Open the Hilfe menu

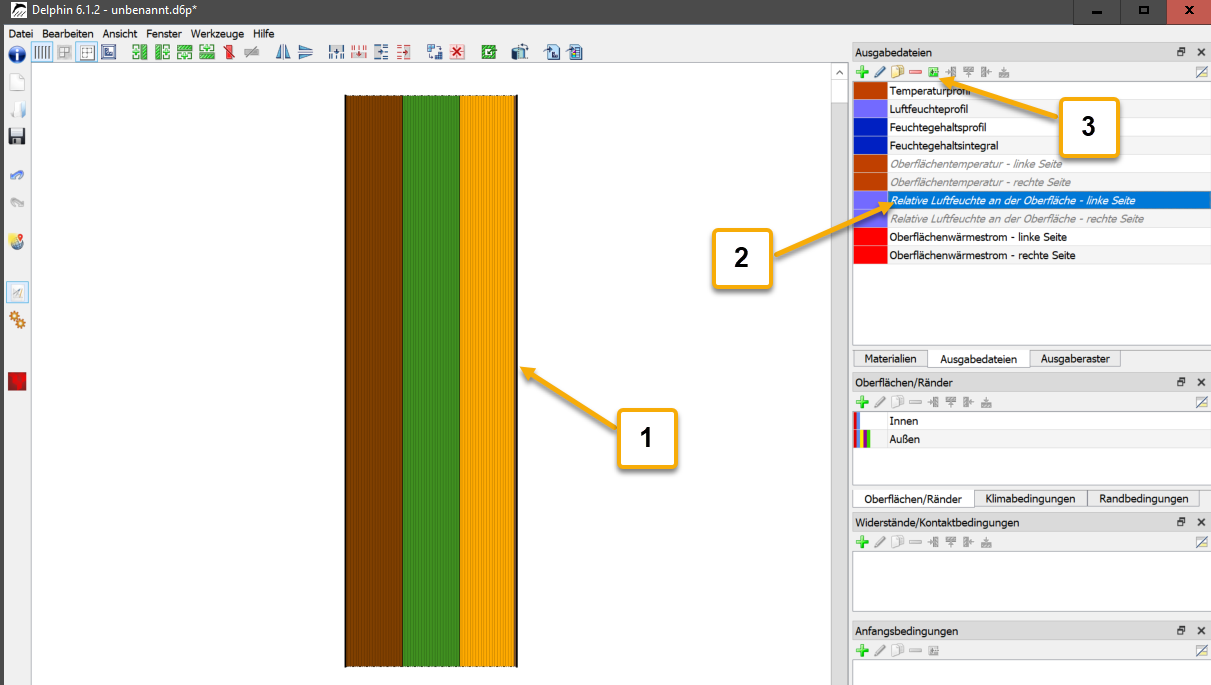(263, 34)
